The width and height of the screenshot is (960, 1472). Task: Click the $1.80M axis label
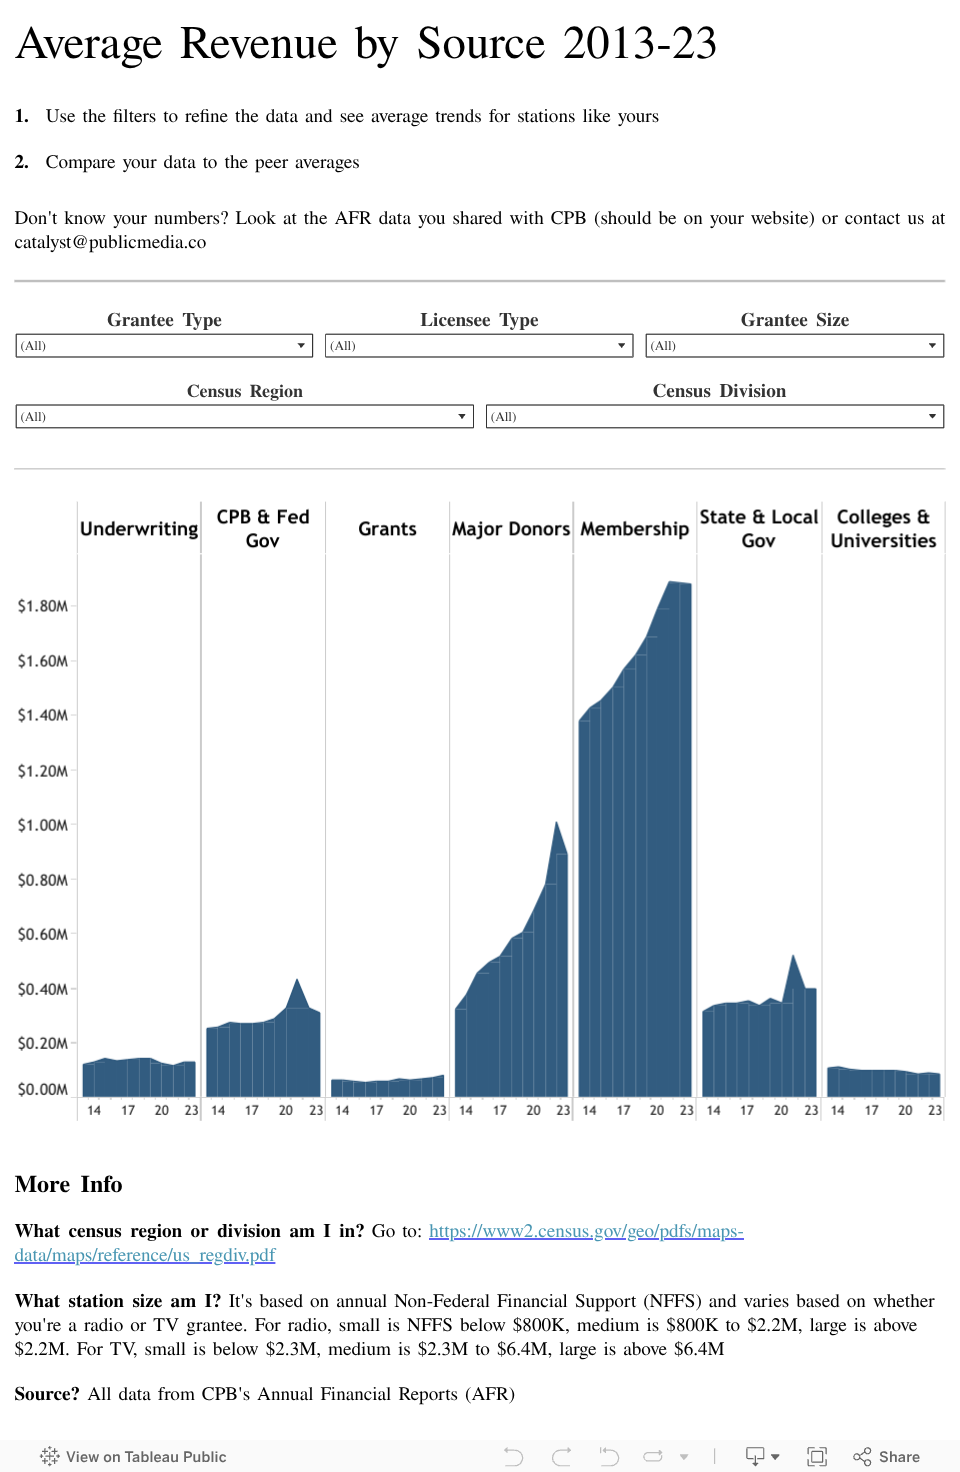tap(42, 606)
